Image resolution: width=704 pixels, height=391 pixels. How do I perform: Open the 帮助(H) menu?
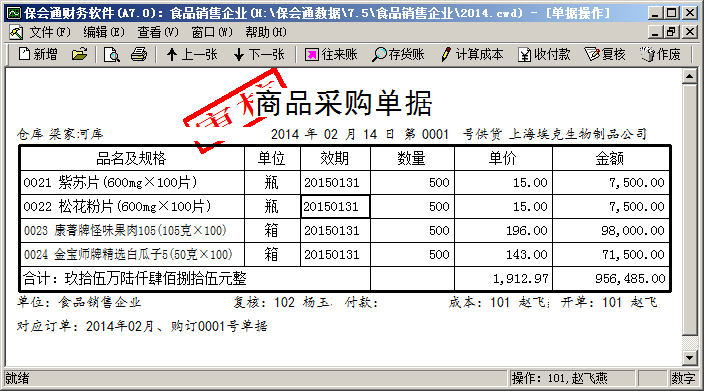click(x=266, y=32)
